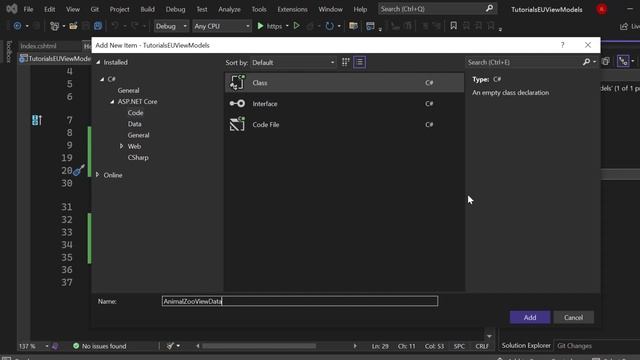Switch dialog to small icons view
The height and width of the screenshot is (360, 640).
(346, 62)
